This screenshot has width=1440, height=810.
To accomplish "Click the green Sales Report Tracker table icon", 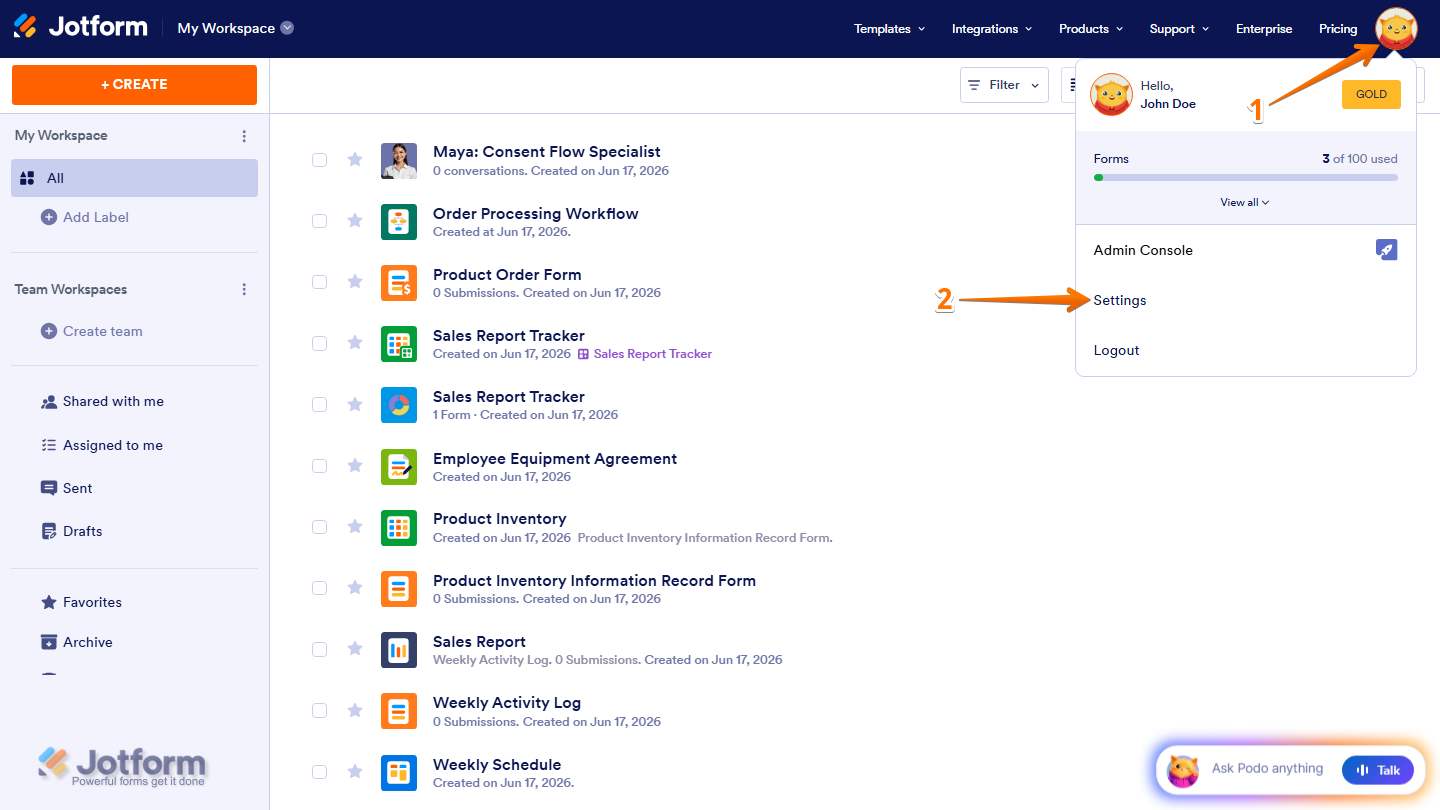I will (399, 343).
